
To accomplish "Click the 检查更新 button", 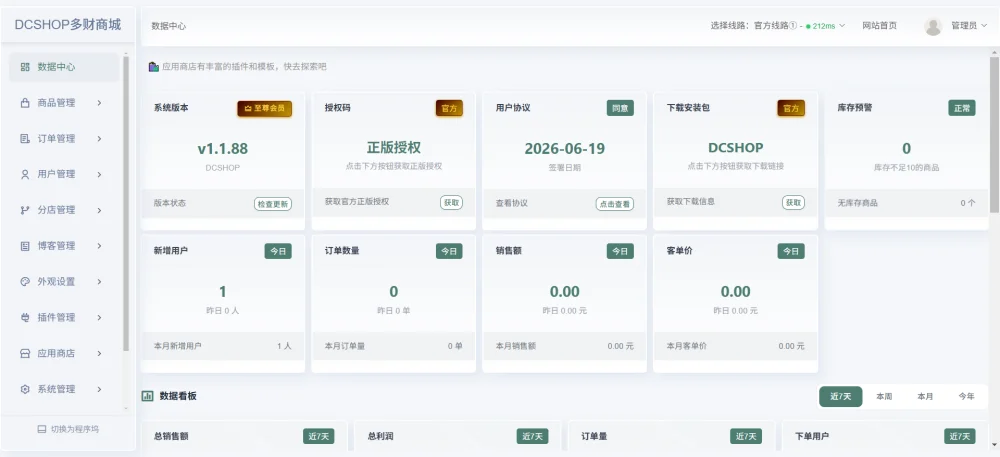I will tap(273, 204).
